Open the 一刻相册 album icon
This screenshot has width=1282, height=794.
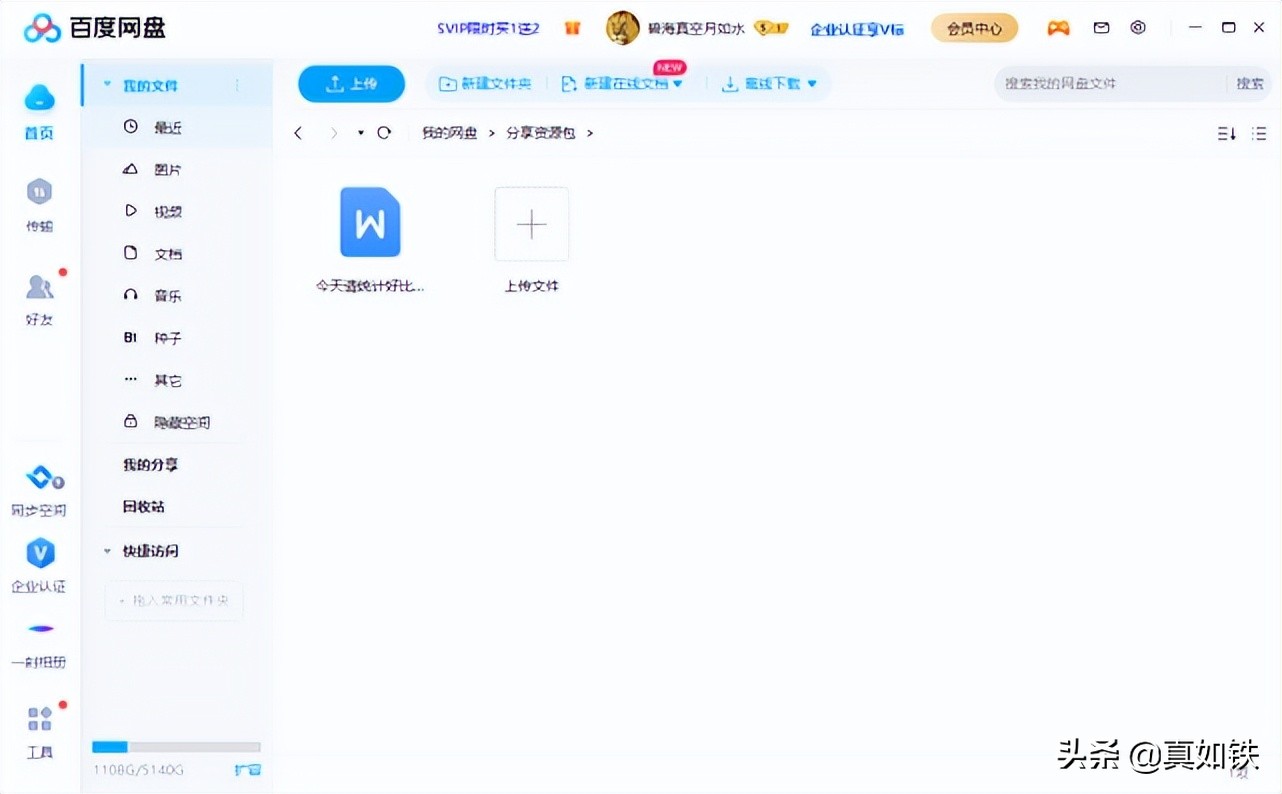[39, 638]
